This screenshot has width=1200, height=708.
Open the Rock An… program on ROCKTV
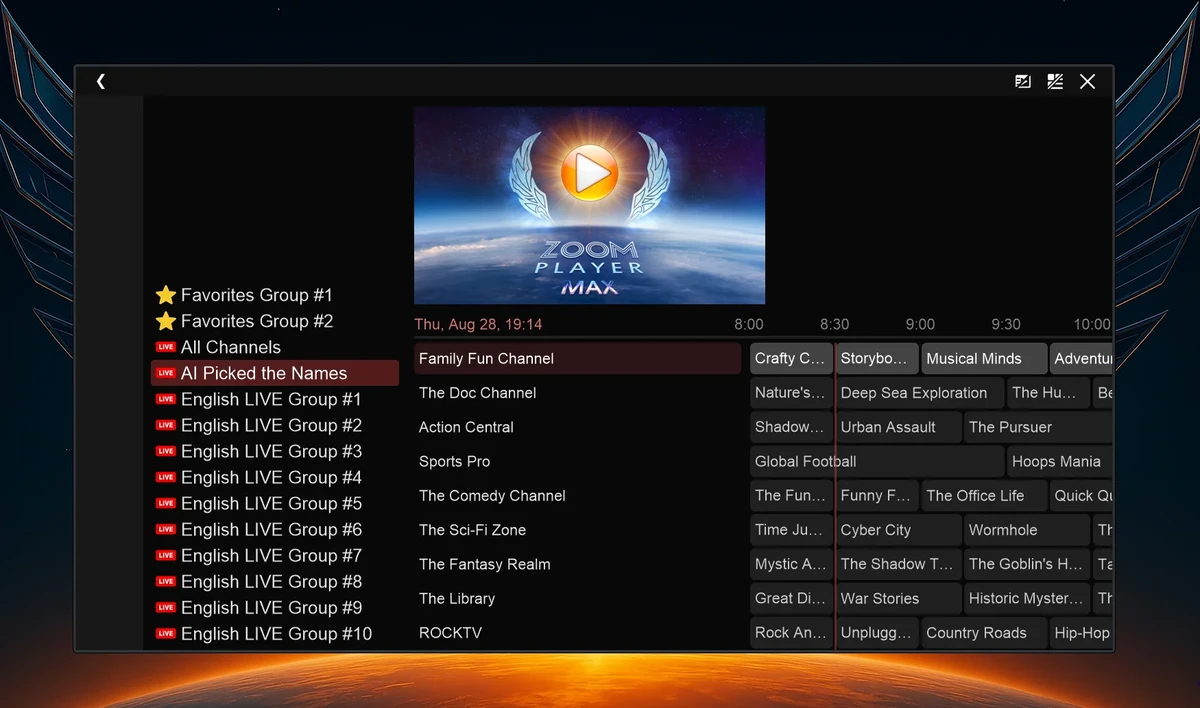point(791,633)
